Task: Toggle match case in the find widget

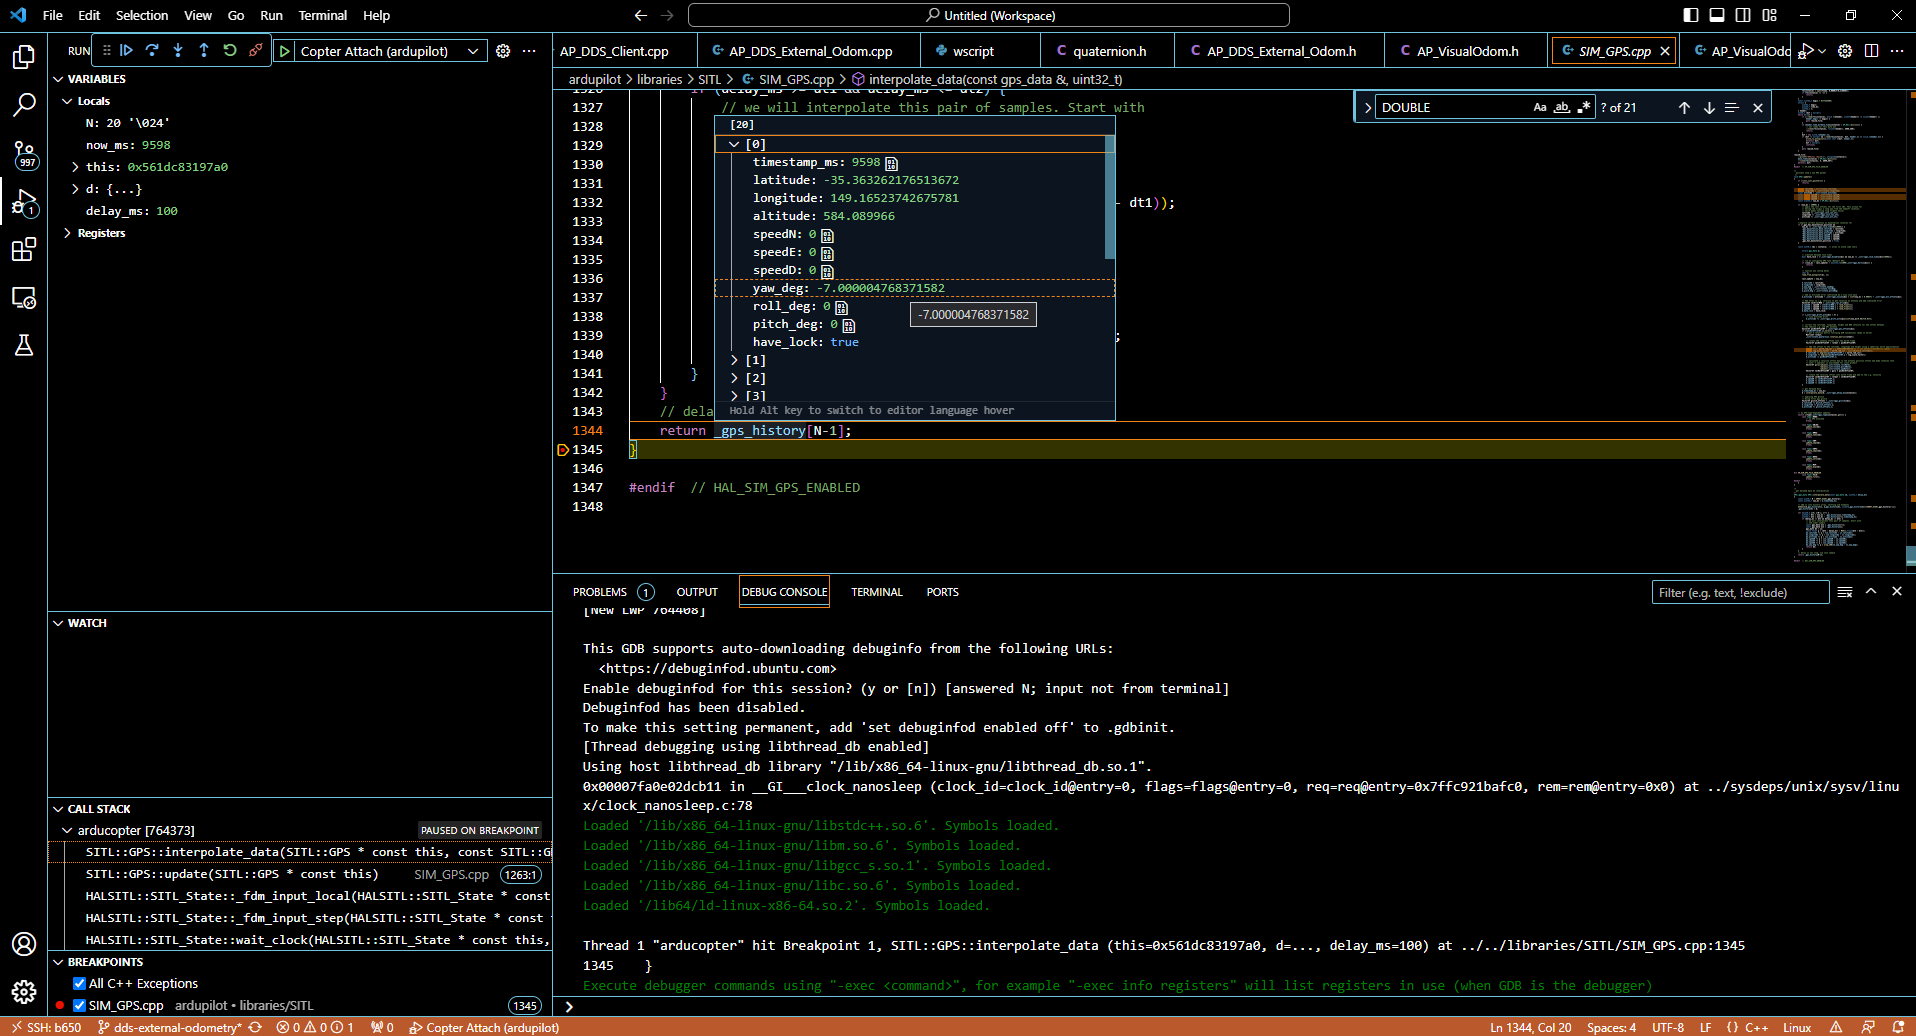Action: tap(1540, 107)
